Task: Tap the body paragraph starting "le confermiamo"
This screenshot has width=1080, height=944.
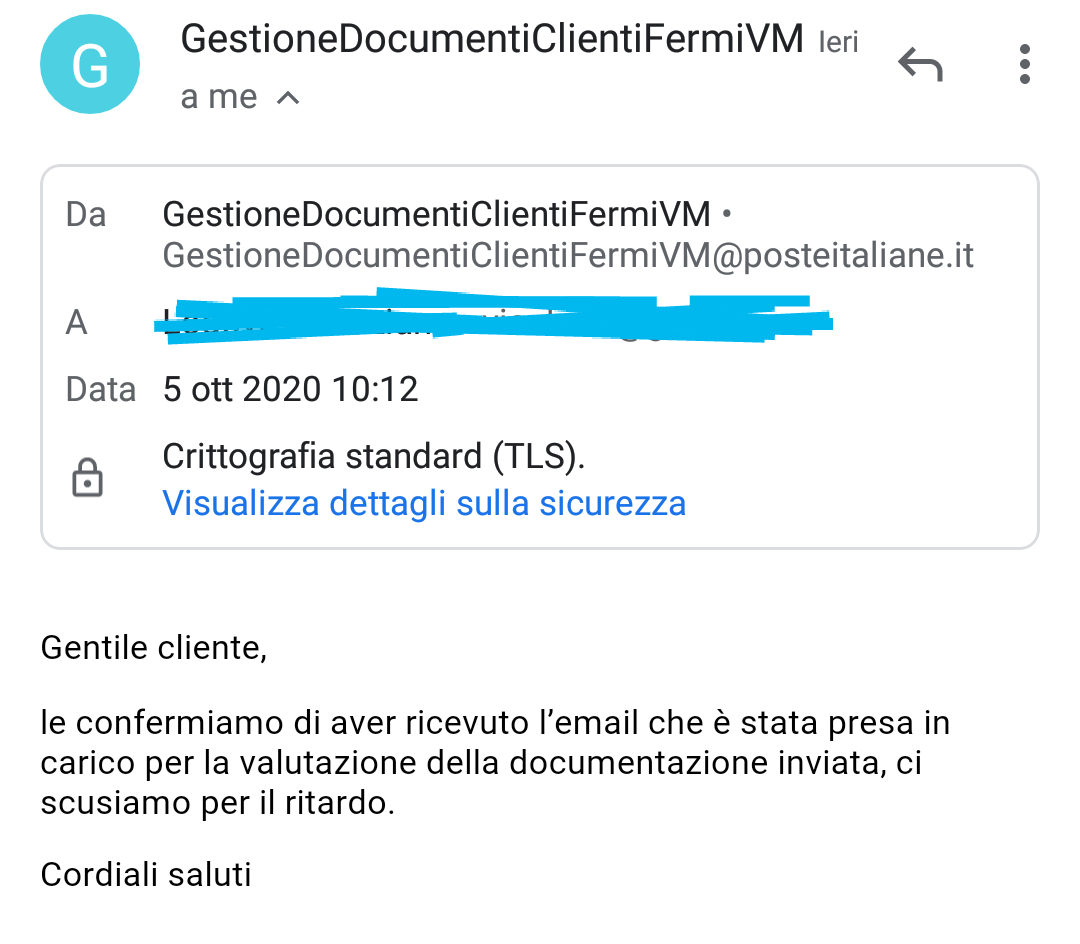Action: (495, 763)
